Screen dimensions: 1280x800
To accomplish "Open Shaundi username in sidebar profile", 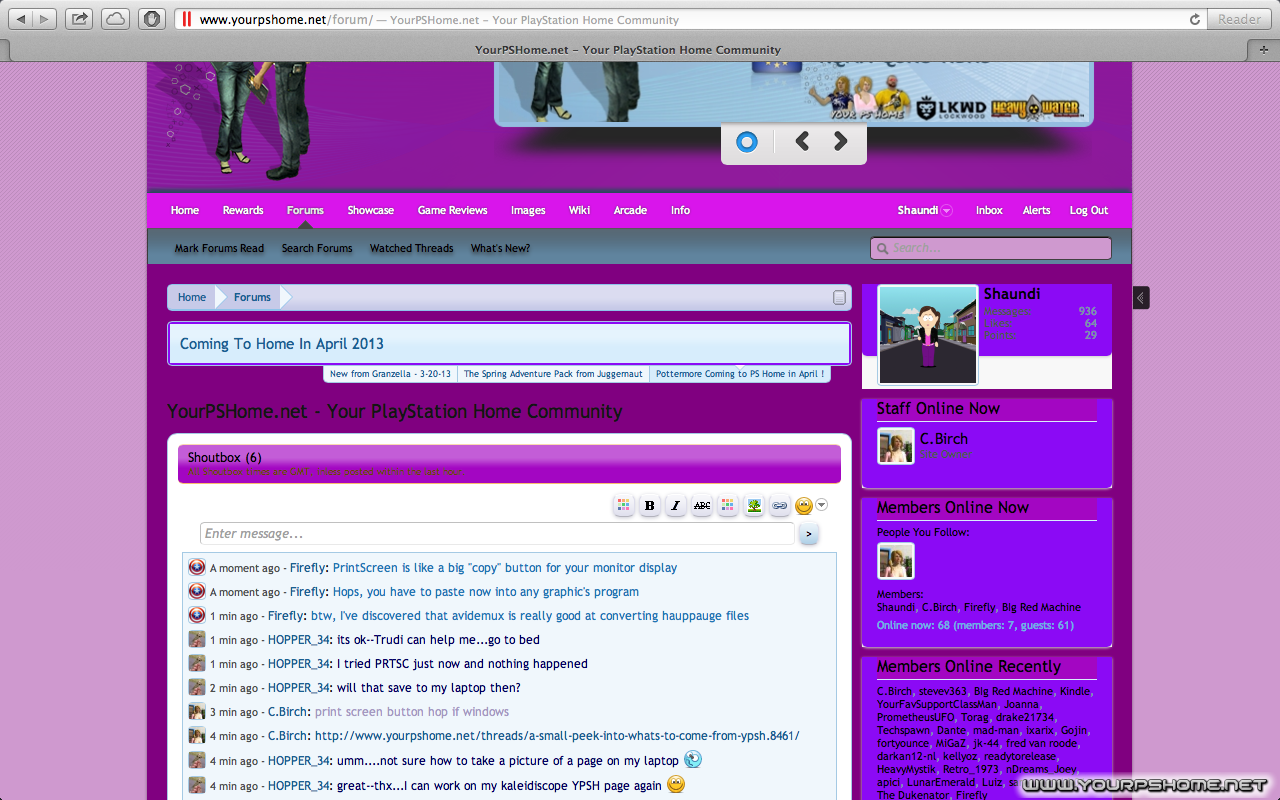I will 1012,294.
